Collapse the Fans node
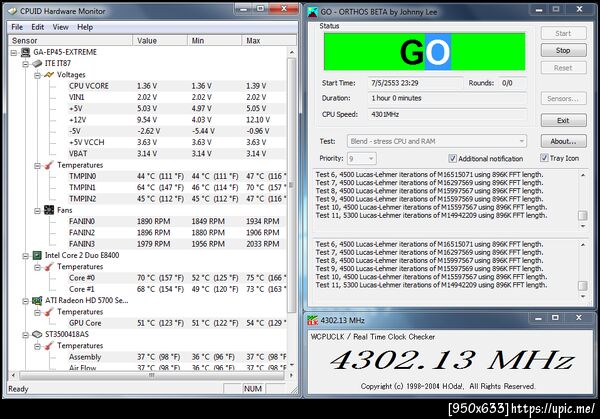Screen dimensions: 600x419 (37, 211)
